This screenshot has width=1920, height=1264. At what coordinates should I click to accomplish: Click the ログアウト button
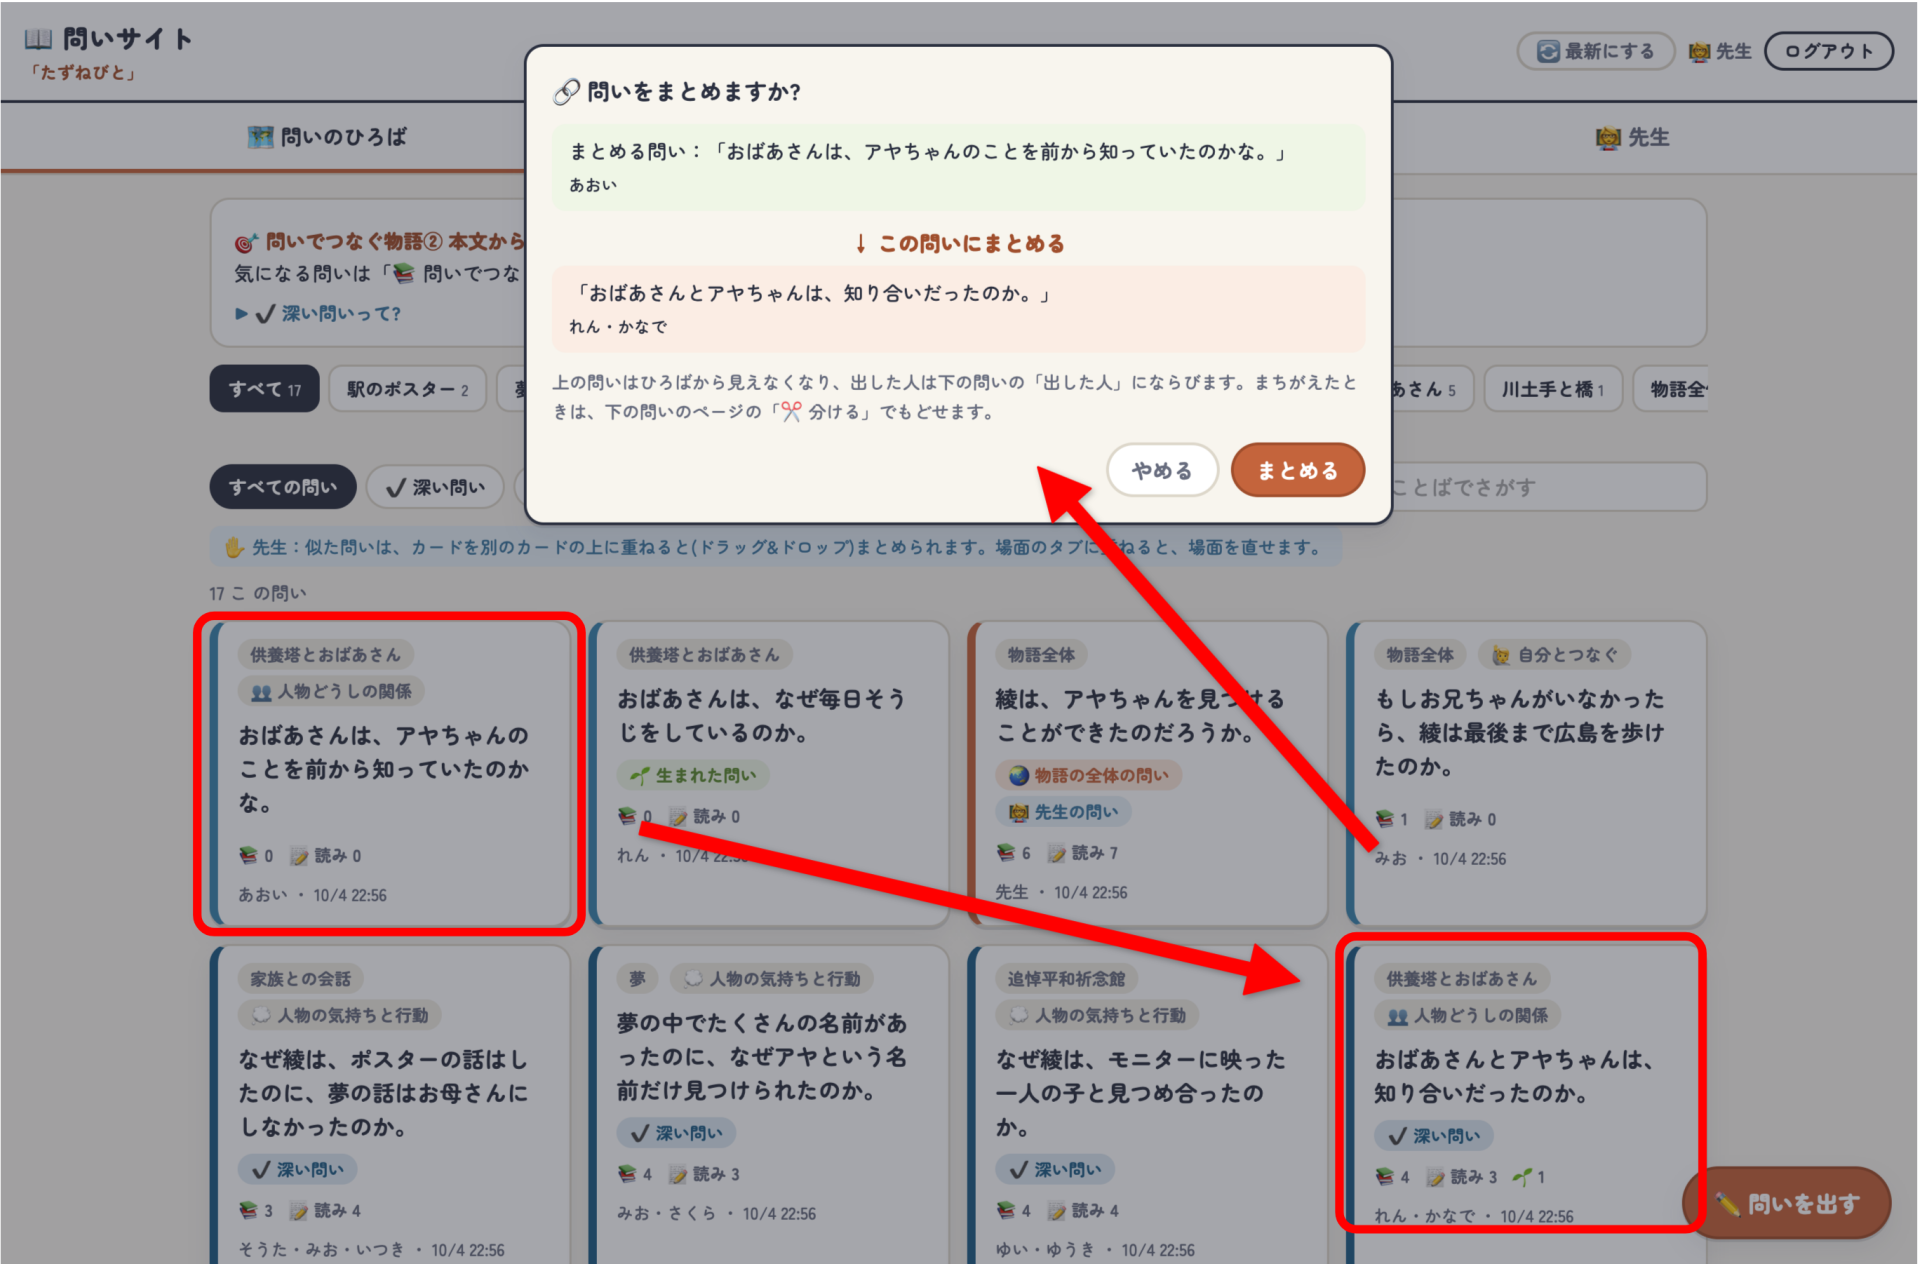point(1828,51)
